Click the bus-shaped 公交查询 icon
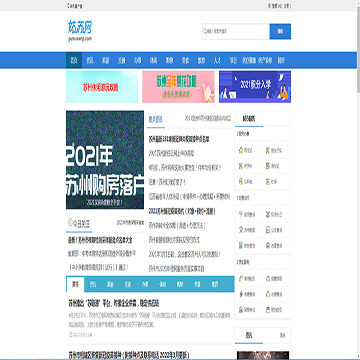This screenshot has width=360, height=360. pos(267,230)
